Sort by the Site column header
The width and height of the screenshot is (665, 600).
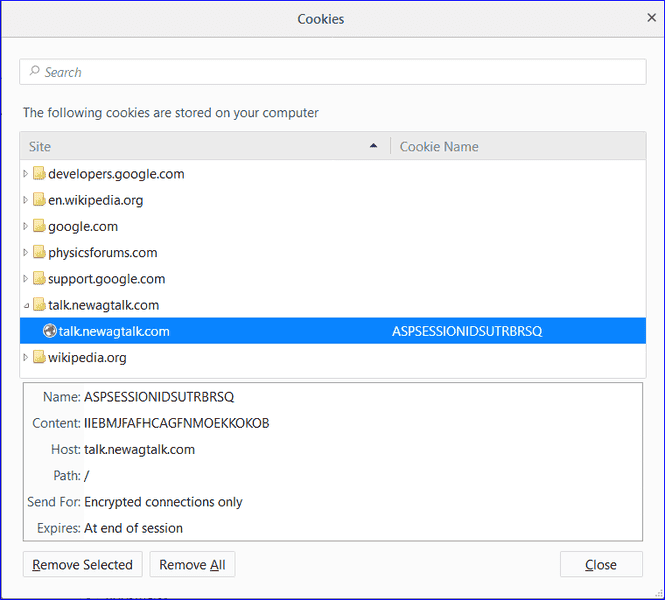[x=200, y=147]
